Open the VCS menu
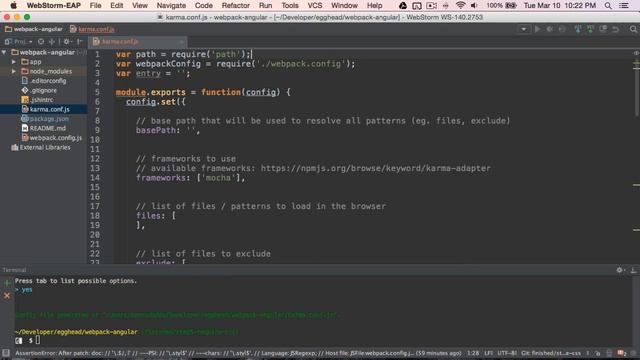Screen dimensions: 640x360 coord(315,5)
